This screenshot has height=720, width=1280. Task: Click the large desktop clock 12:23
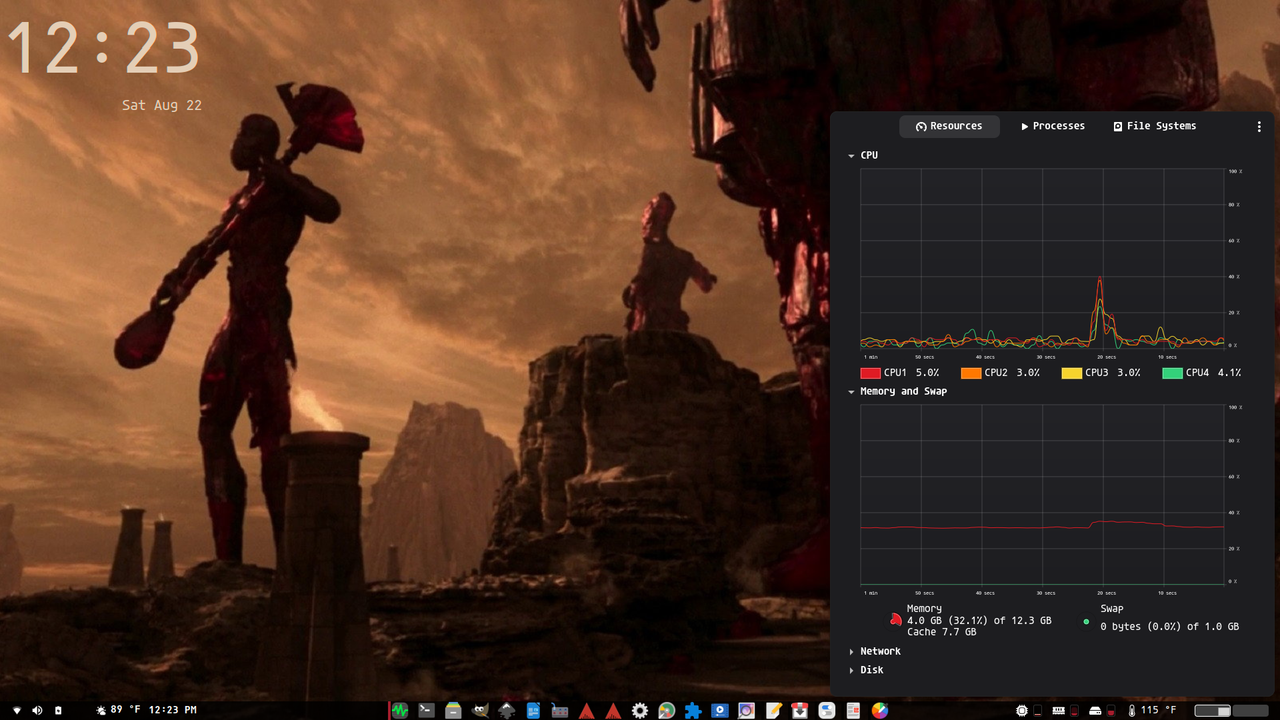(x=104, y=48)
